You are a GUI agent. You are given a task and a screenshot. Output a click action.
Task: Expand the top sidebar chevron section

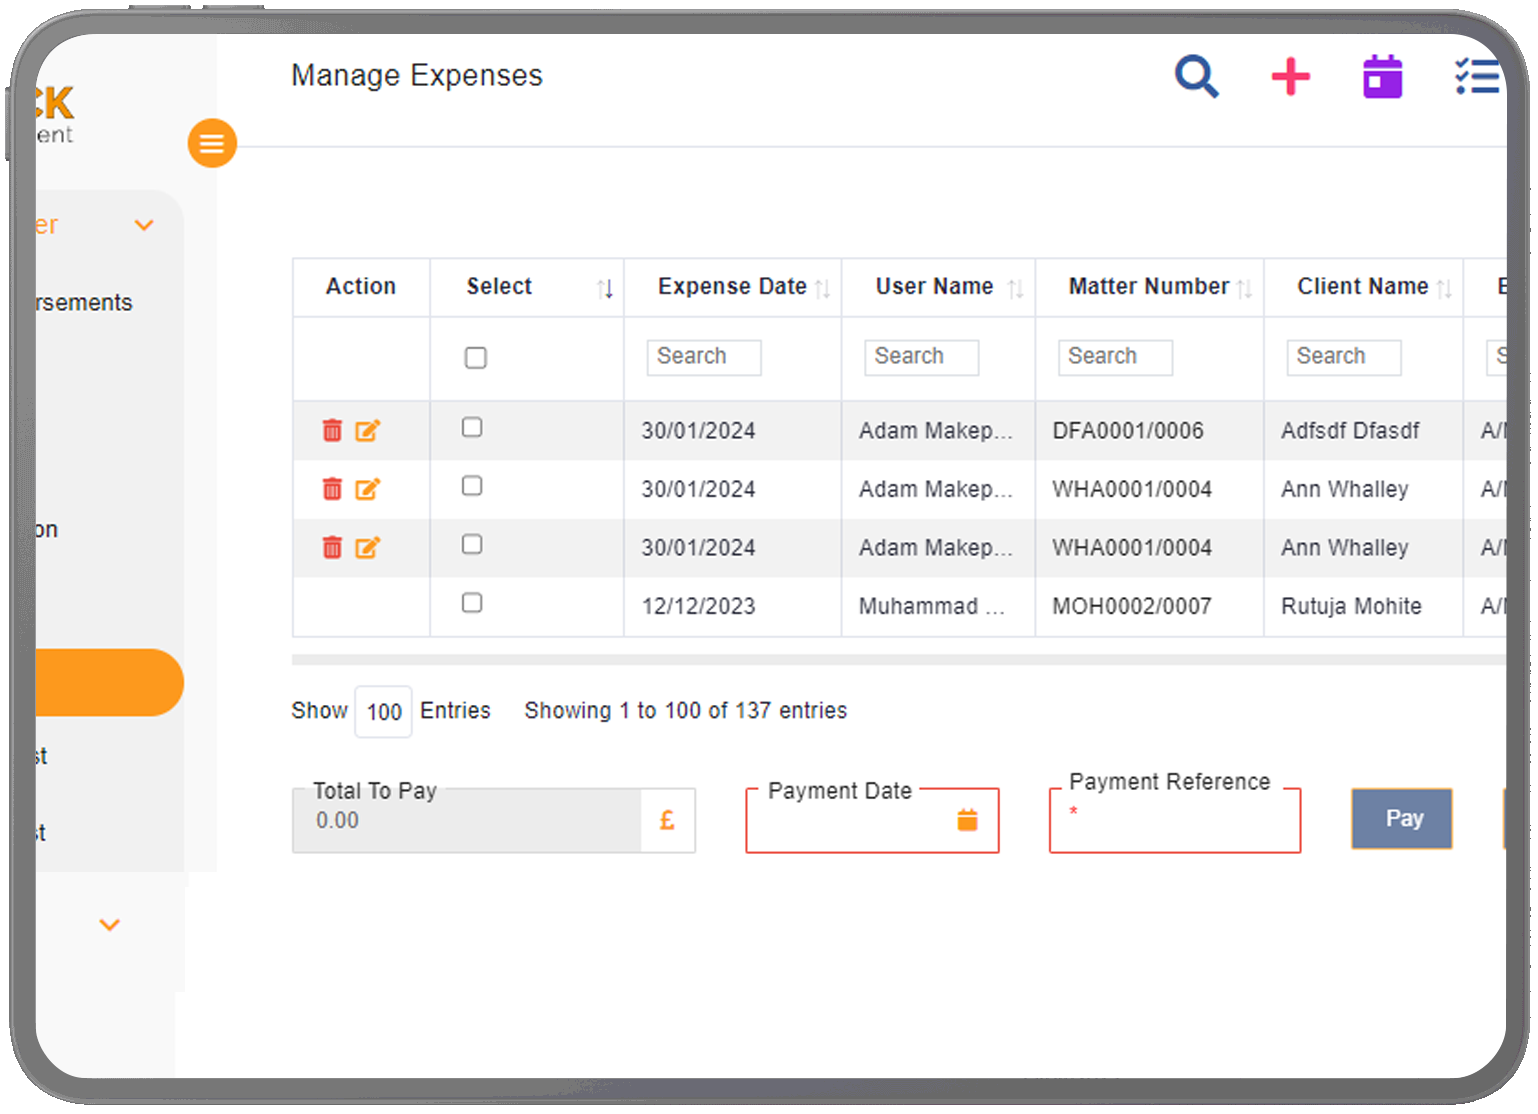144,226
